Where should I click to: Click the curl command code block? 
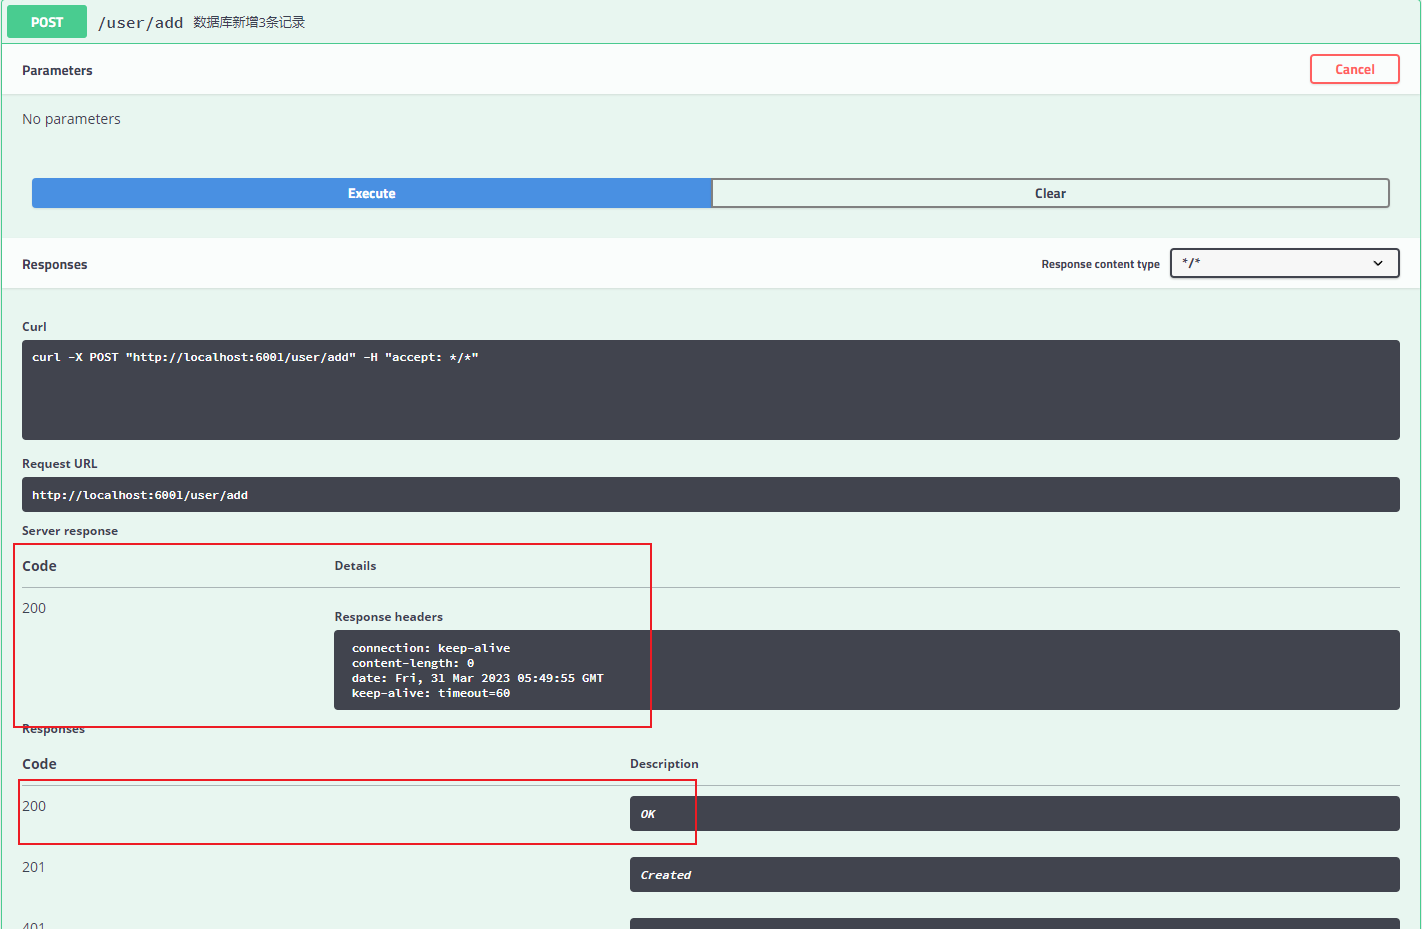710,390
